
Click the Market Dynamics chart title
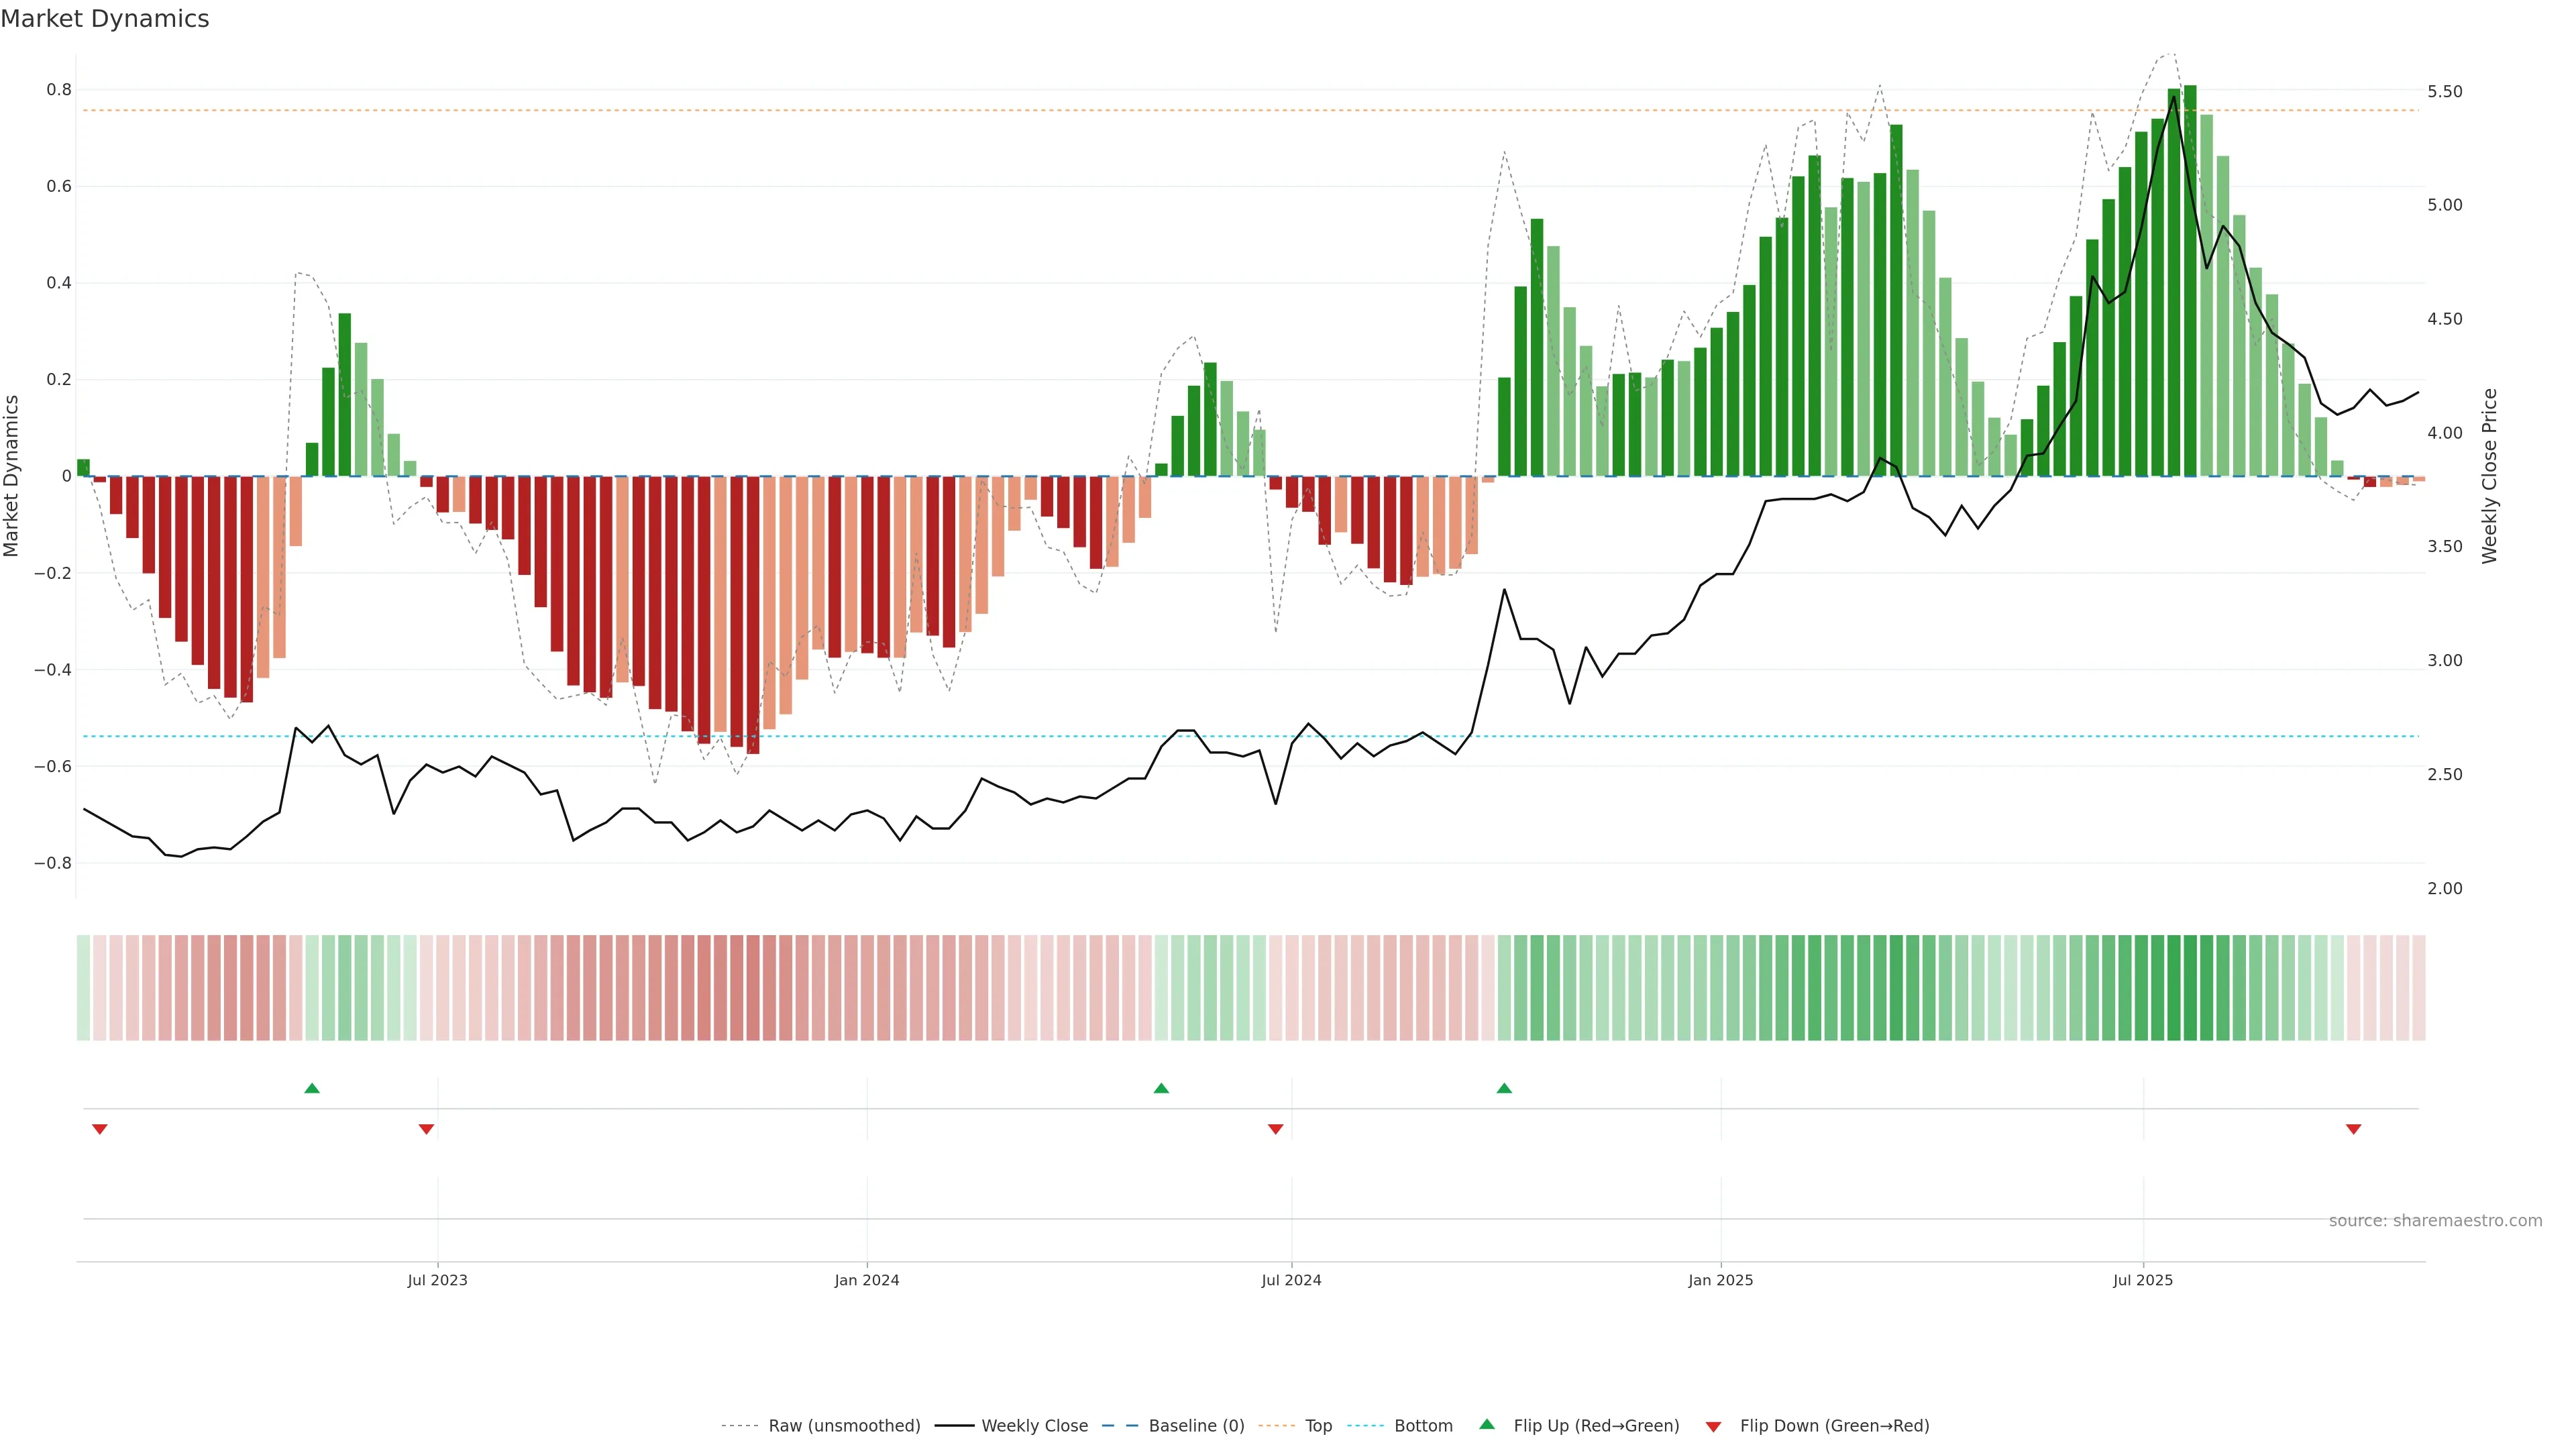(105, 19)
